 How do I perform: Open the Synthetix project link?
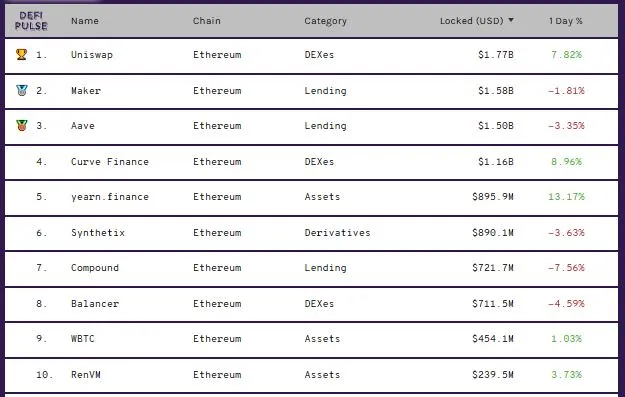98,233
